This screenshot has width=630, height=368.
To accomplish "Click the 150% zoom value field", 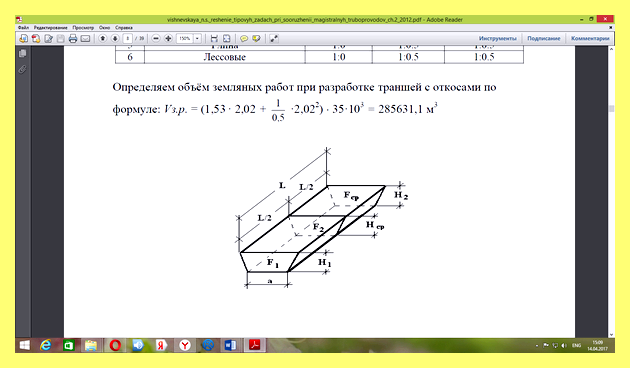I will 185,39.
